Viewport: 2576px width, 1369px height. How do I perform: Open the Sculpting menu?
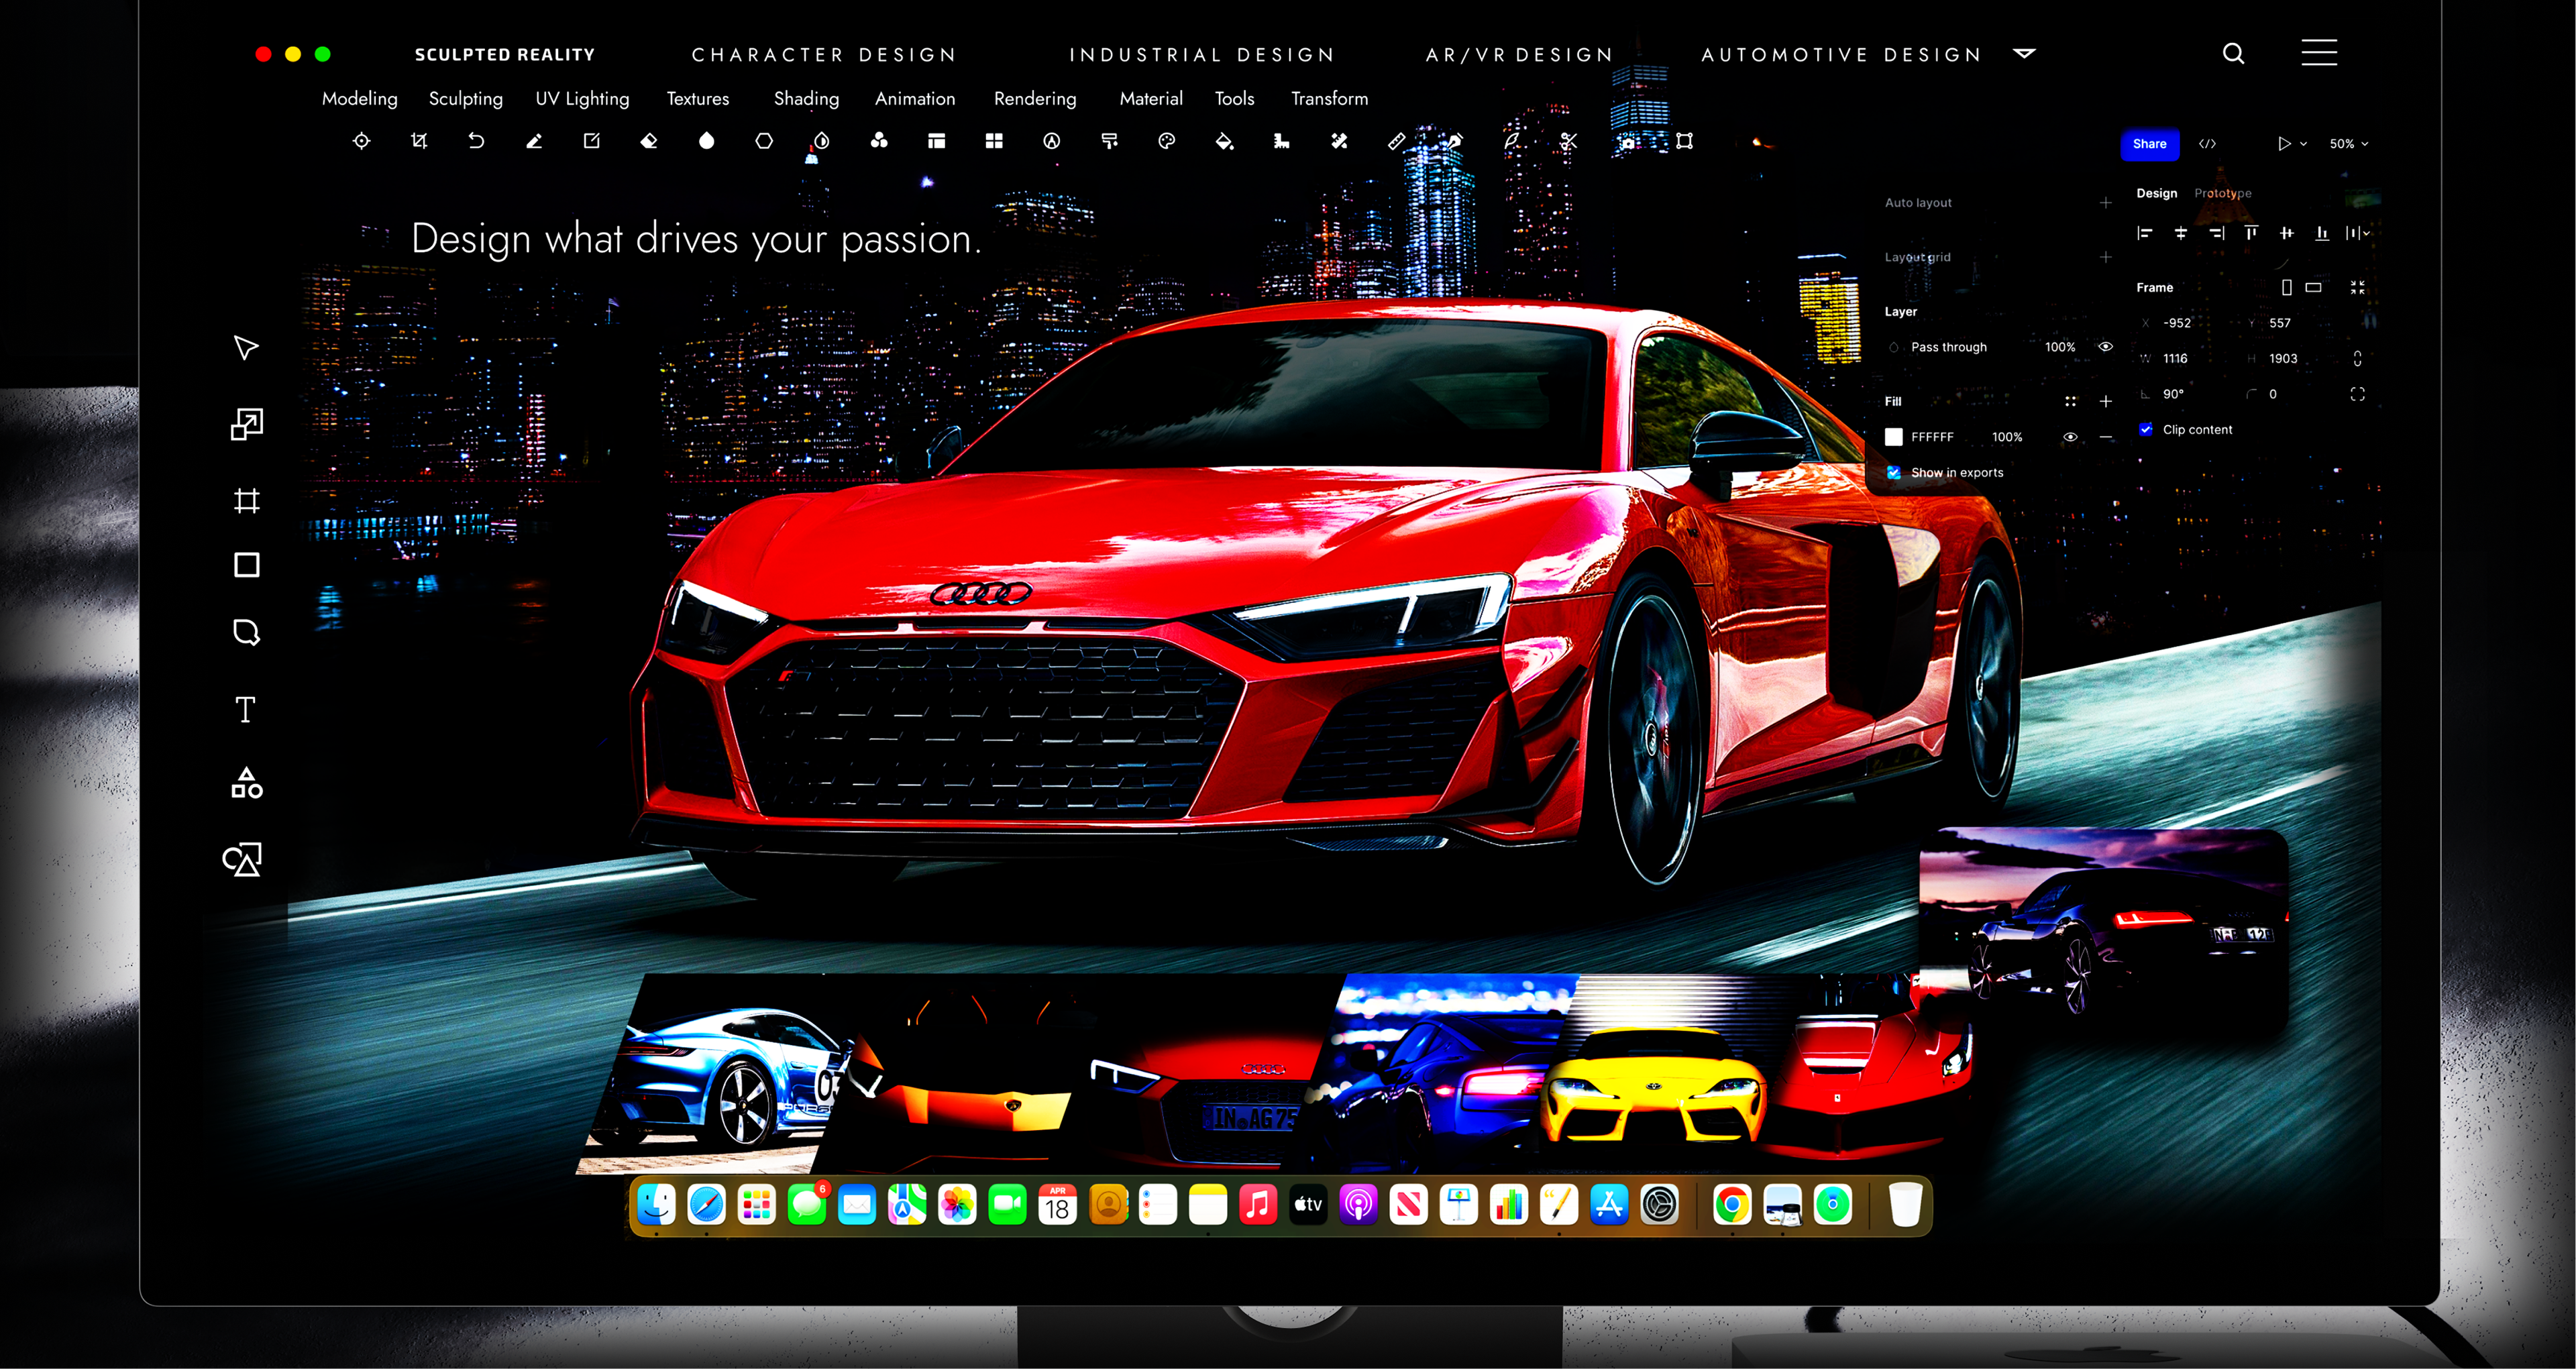465,98
